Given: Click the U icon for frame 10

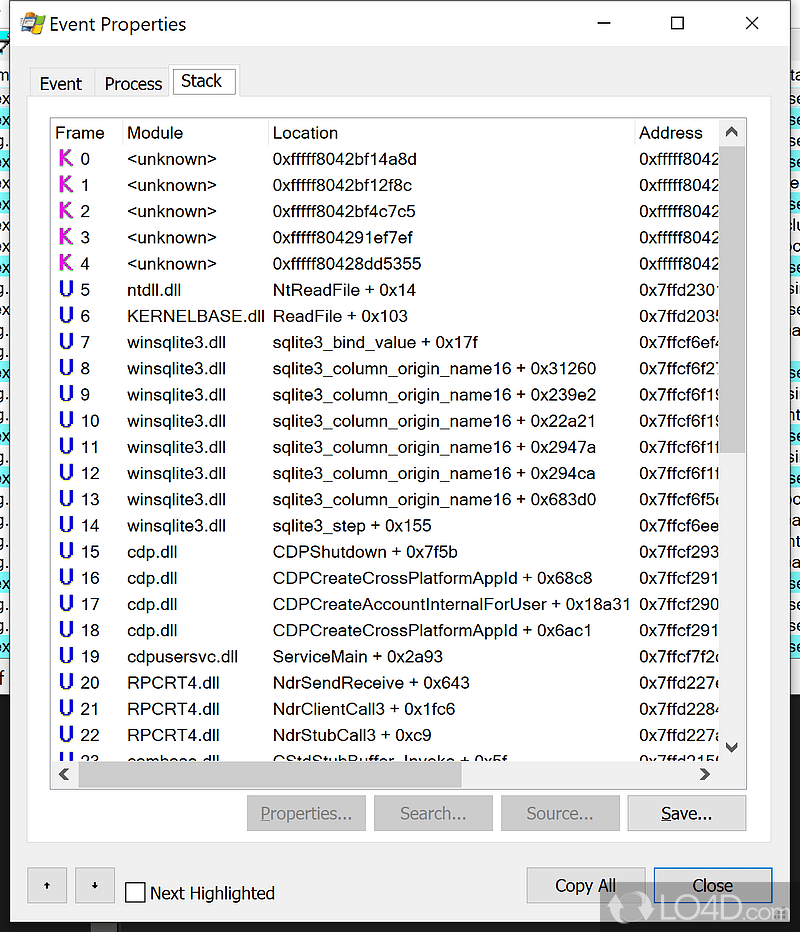Looking at the screenshot, I should click(66, 420).
